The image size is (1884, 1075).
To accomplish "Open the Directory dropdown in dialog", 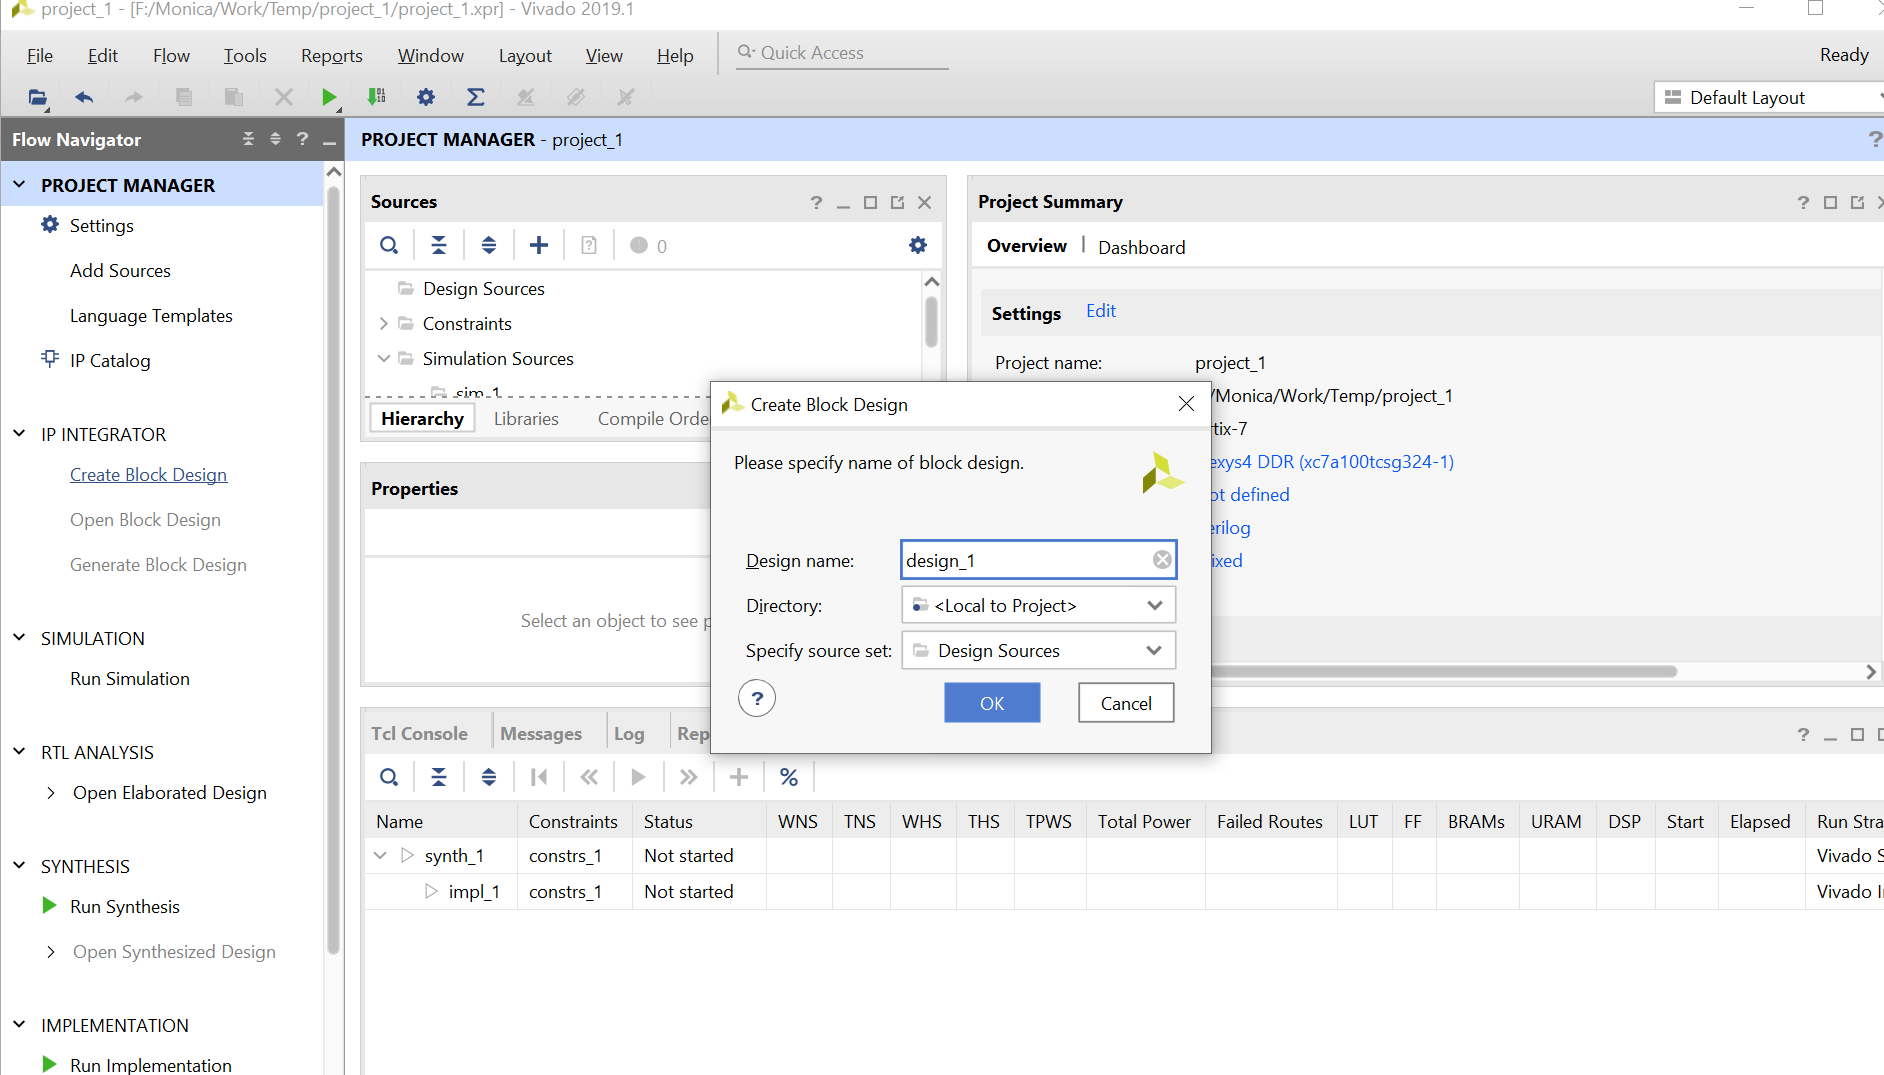I will 1038,605.
